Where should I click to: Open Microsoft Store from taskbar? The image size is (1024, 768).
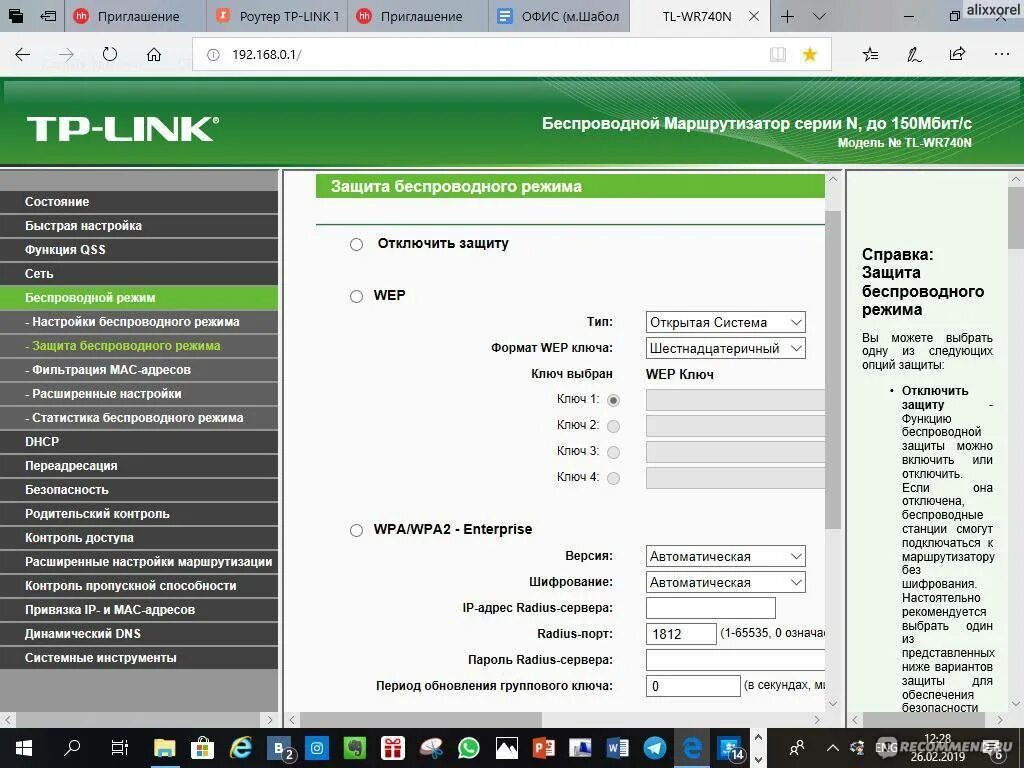(x=202, y=748)
